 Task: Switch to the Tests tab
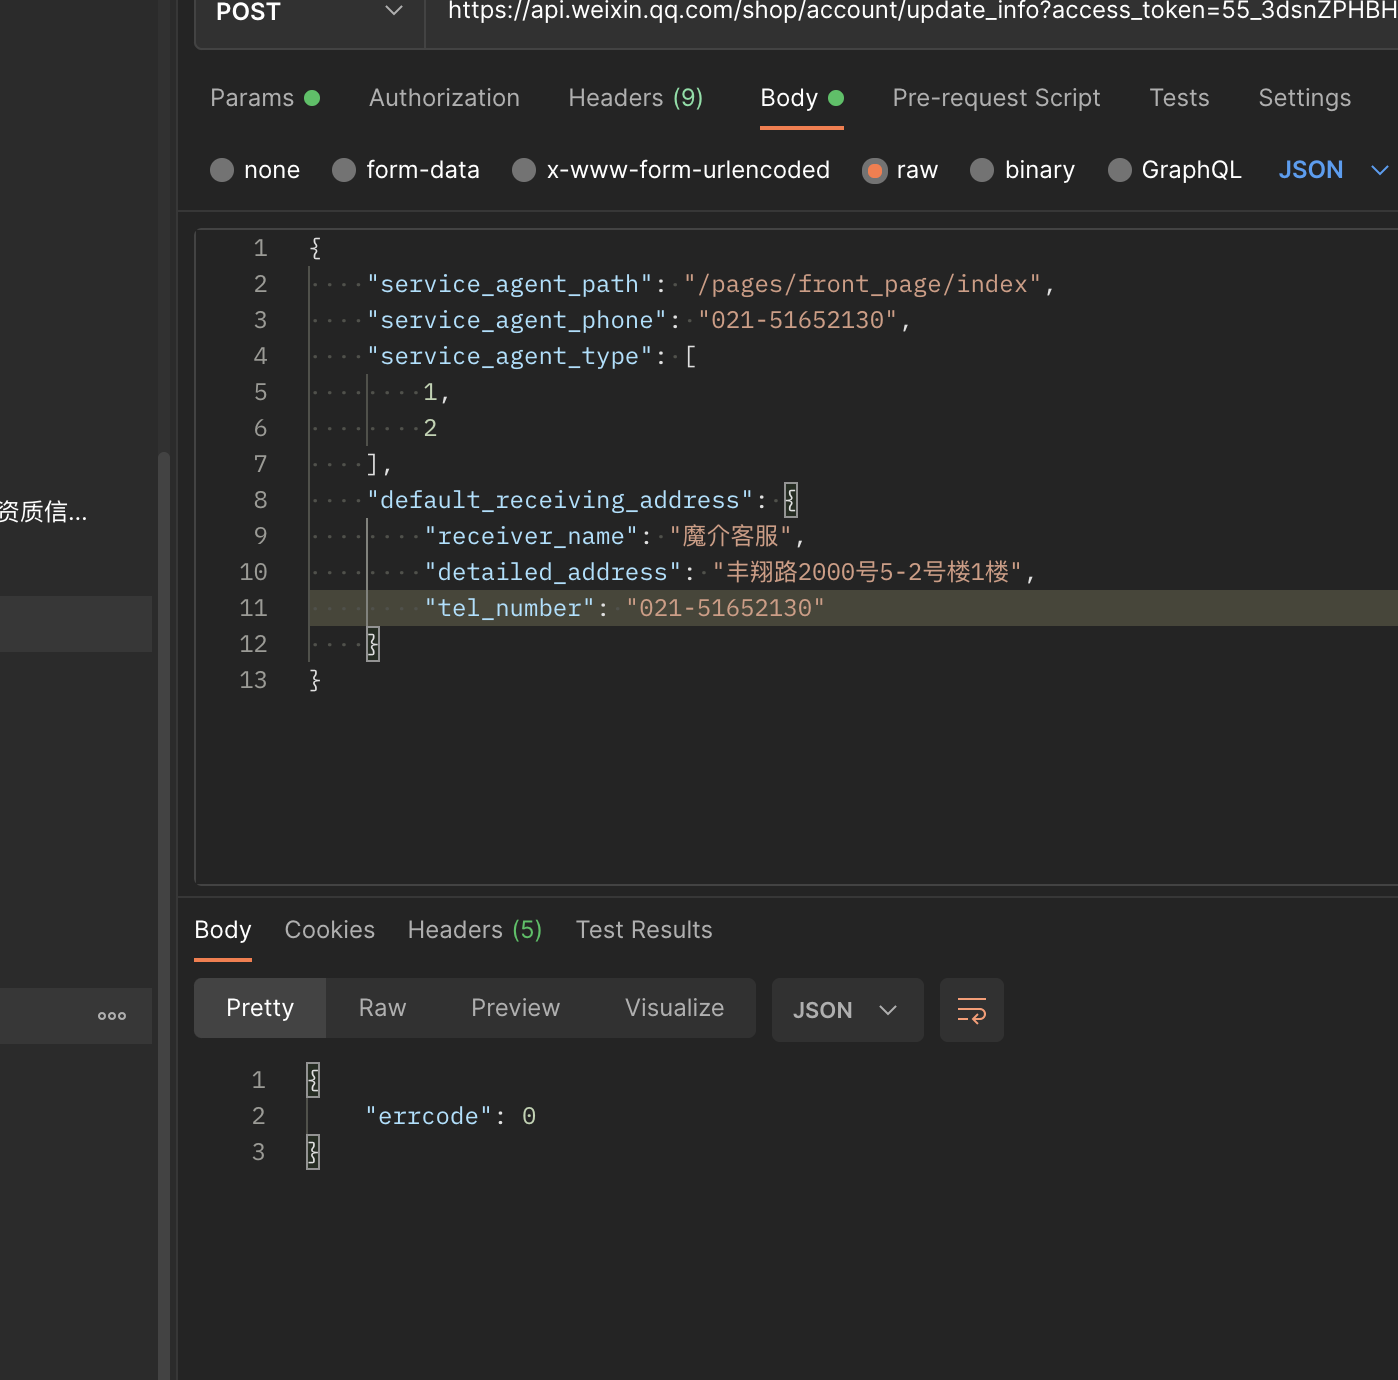(x=1179, y=98)
